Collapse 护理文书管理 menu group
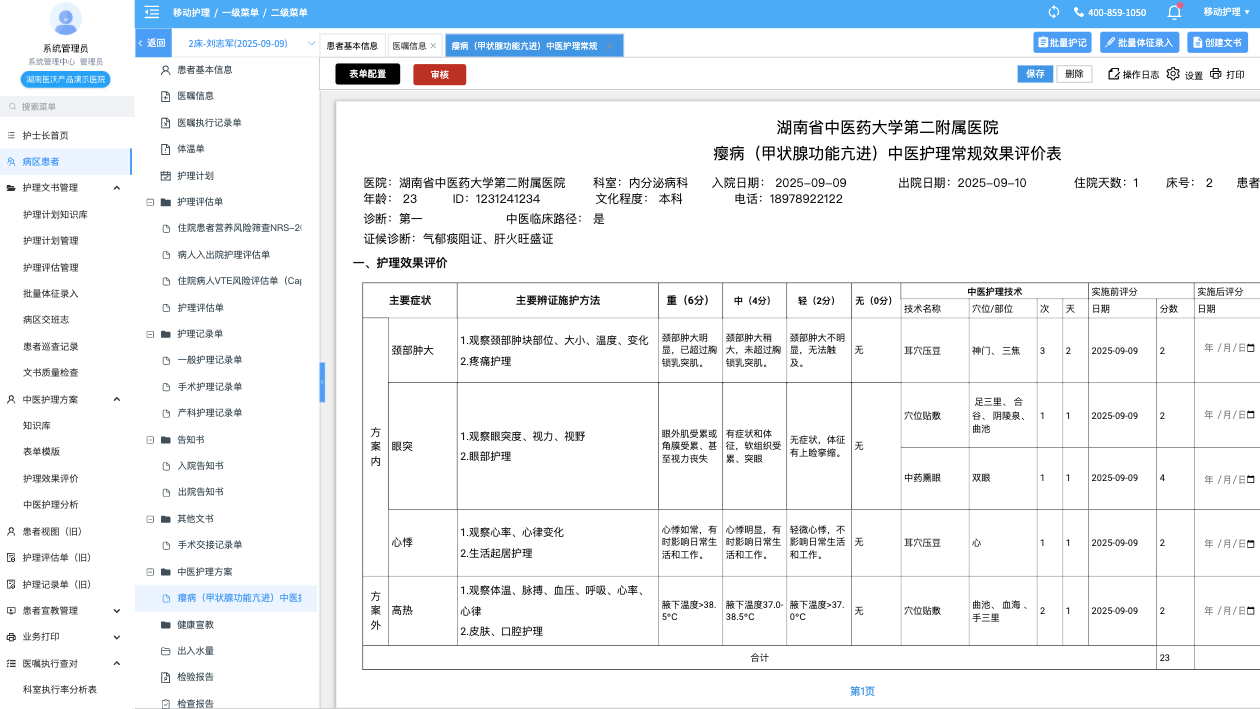1260x709 pixels. click(x=116, y=188)
